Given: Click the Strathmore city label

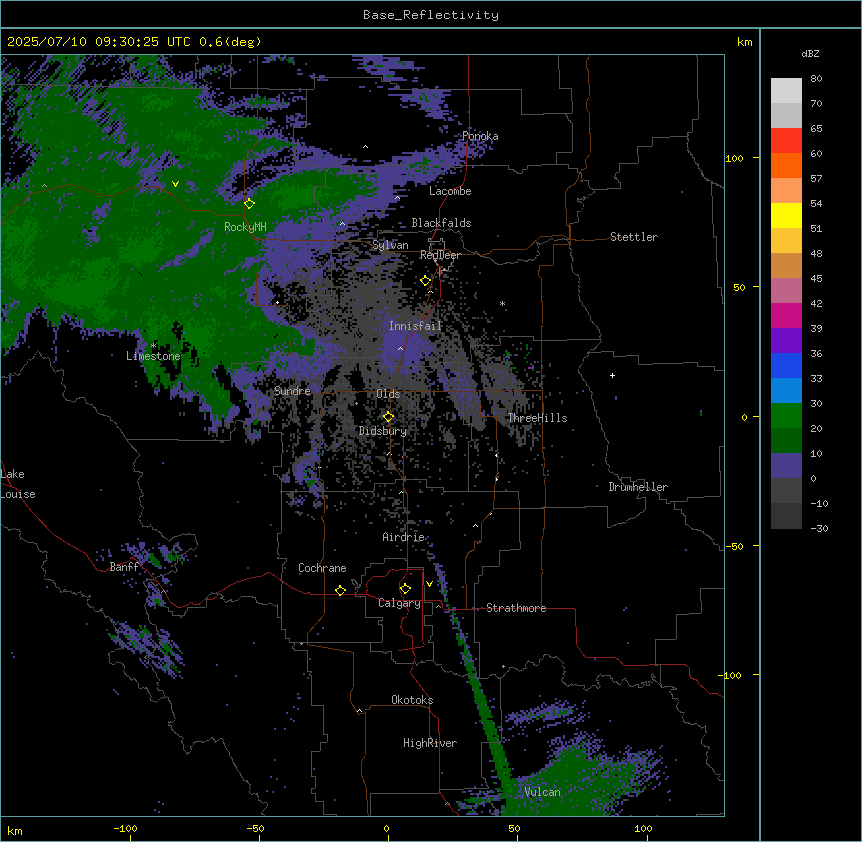Looking at the screenshot, I should 516,608.
